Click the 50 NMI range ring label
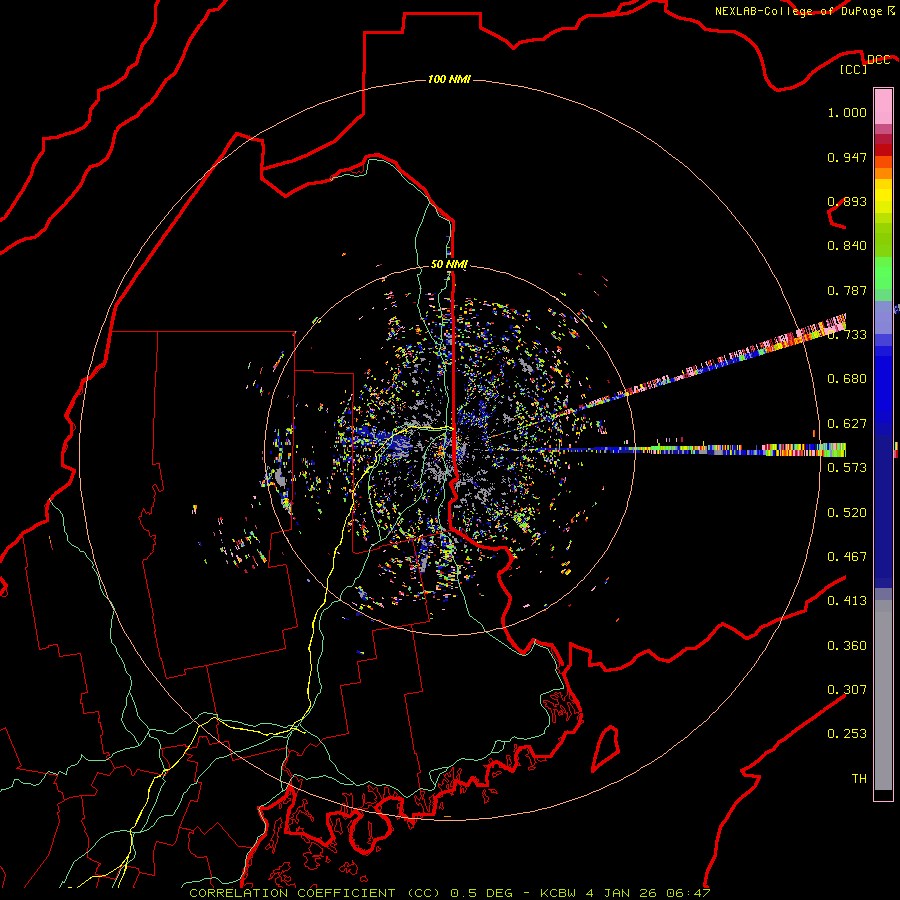 (449, 265)
